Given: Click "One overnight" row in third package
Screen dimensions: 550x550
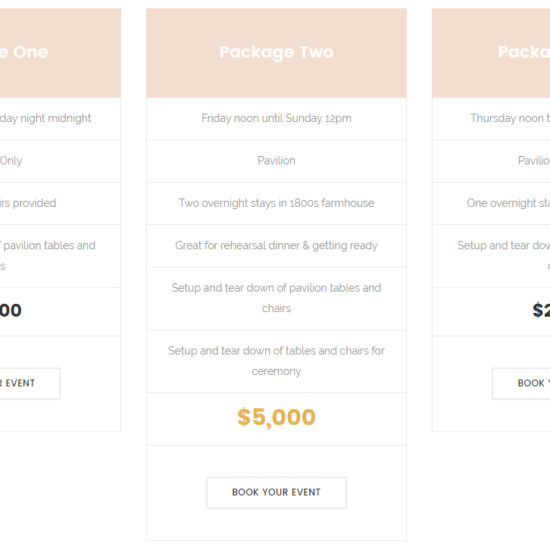Looking at the screenshot, I should (491, 203).
